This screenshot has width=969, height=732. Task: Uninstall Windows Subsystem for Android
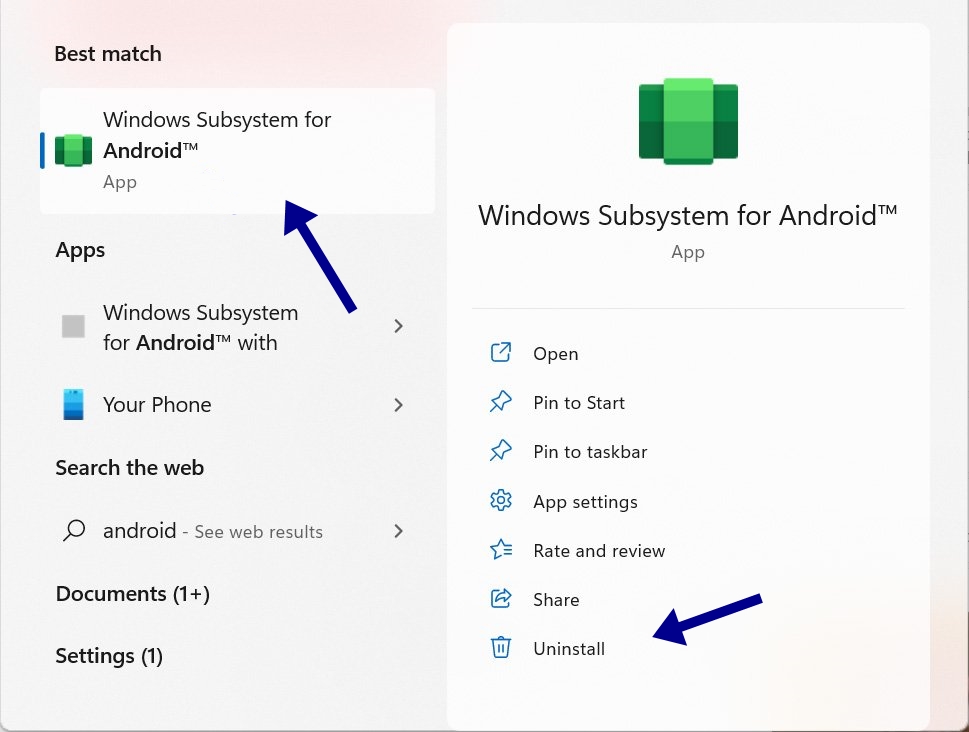click(x=569, y=648)
